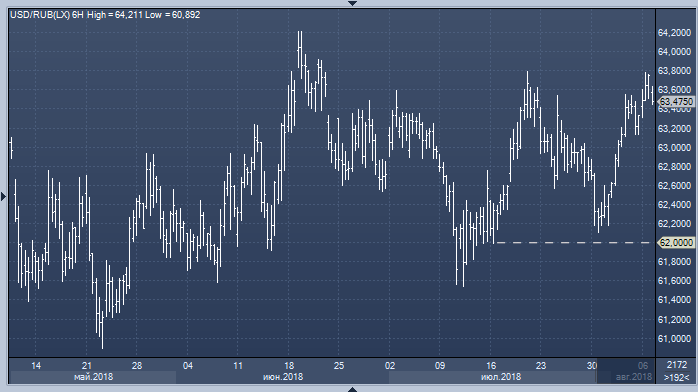The image size is (698, 392).
Task: Click date marker 14 on time axis
Action: (36, 366)
